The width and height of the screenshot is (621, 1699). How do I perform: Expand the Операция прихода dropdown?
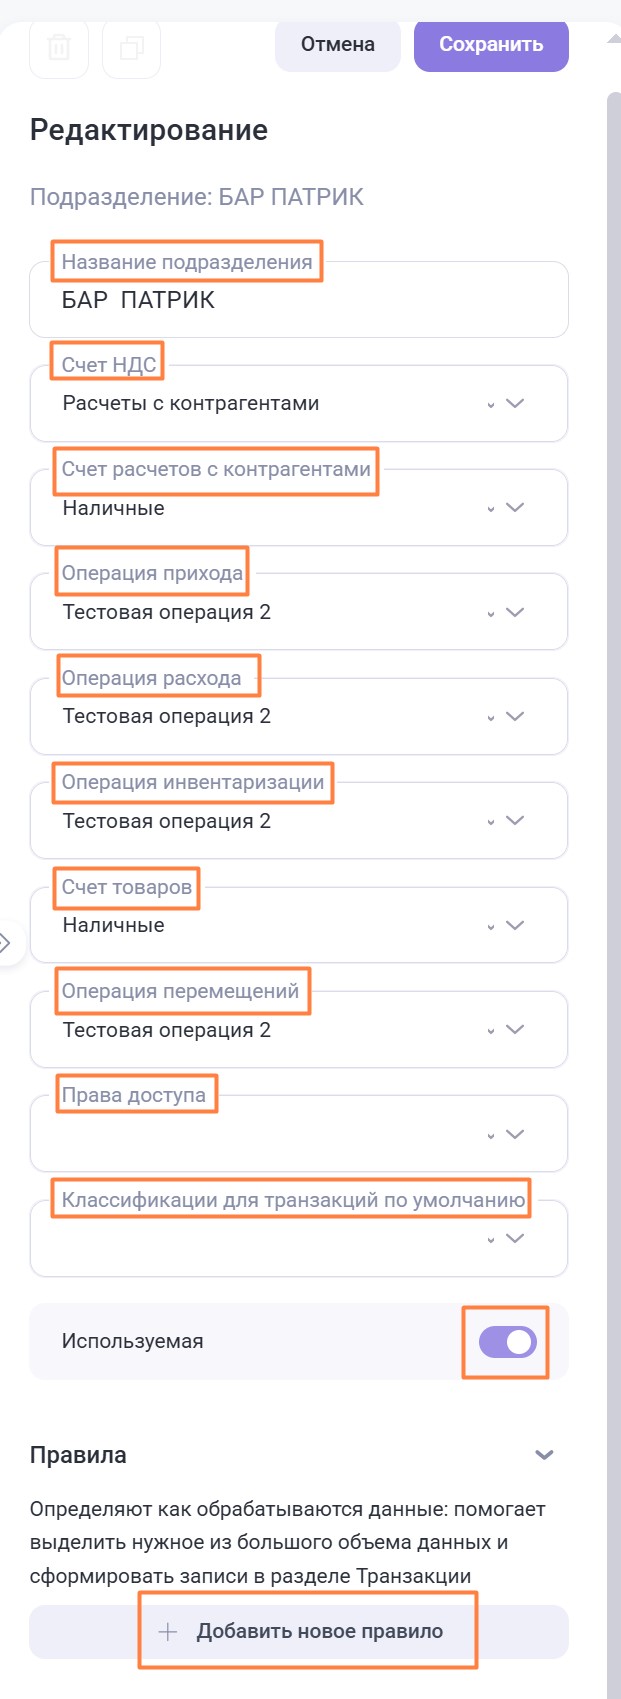(514, 612)
